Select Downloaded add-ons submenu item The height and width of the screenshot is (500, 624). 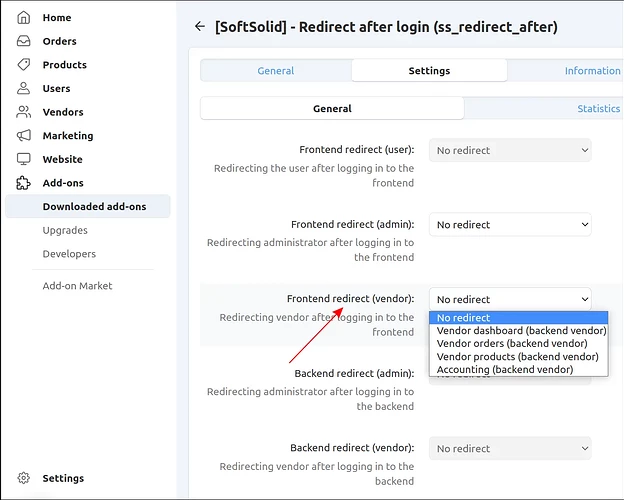(x=88, y=206)
